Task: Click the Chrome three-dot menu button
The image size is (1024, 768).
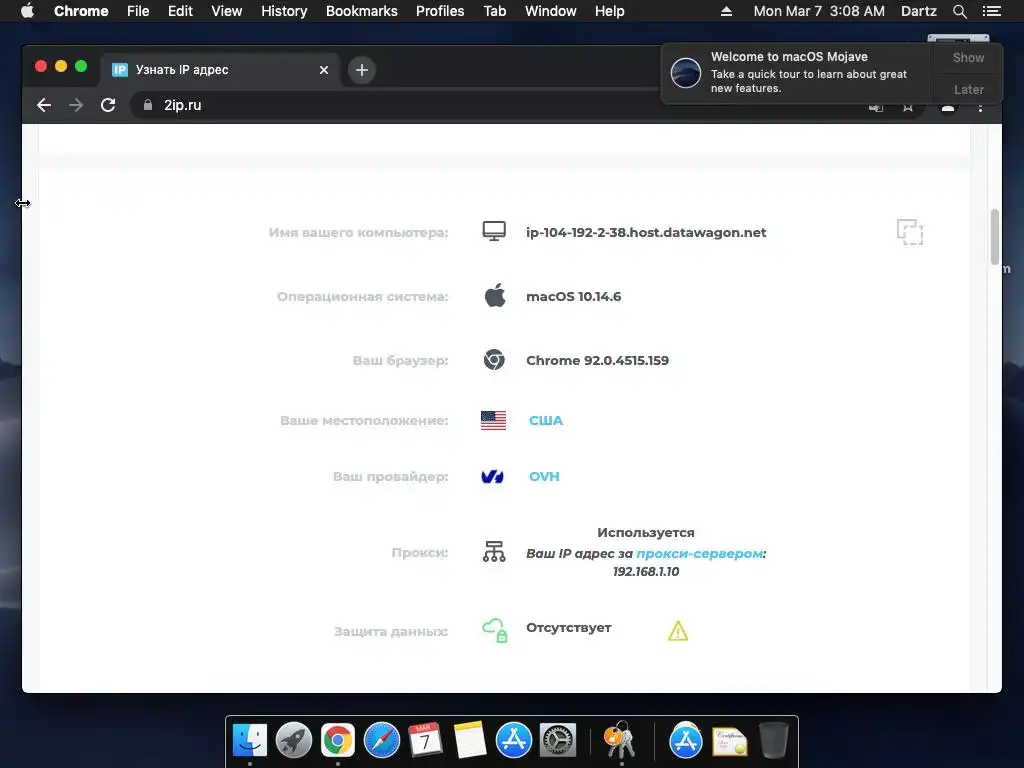Action: 980,108
